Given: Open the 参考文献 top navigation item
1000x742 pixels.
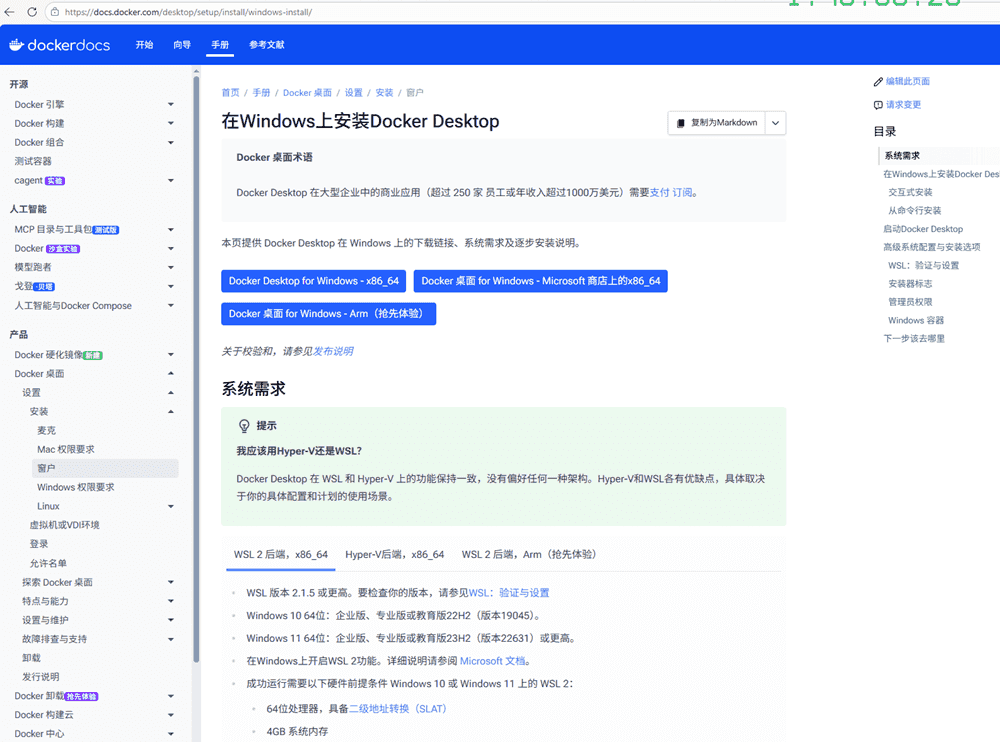Looking at the screenshot, I should tap(266, 45).
